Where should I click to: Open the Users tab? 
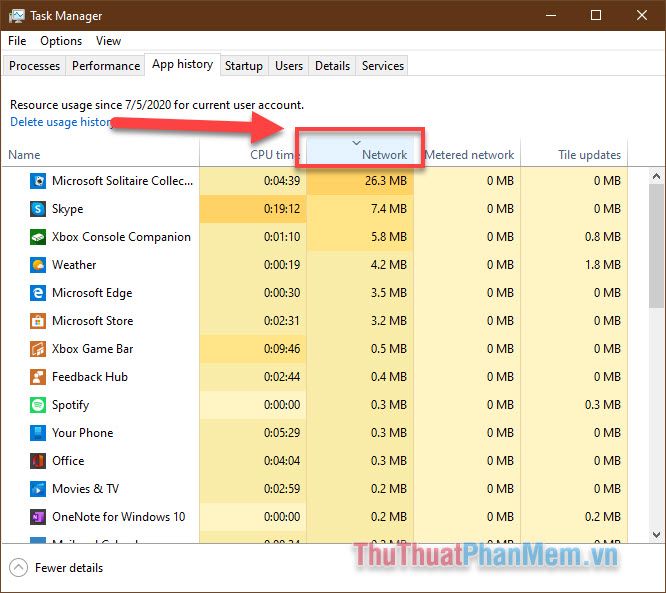click(x=289, y=66)
